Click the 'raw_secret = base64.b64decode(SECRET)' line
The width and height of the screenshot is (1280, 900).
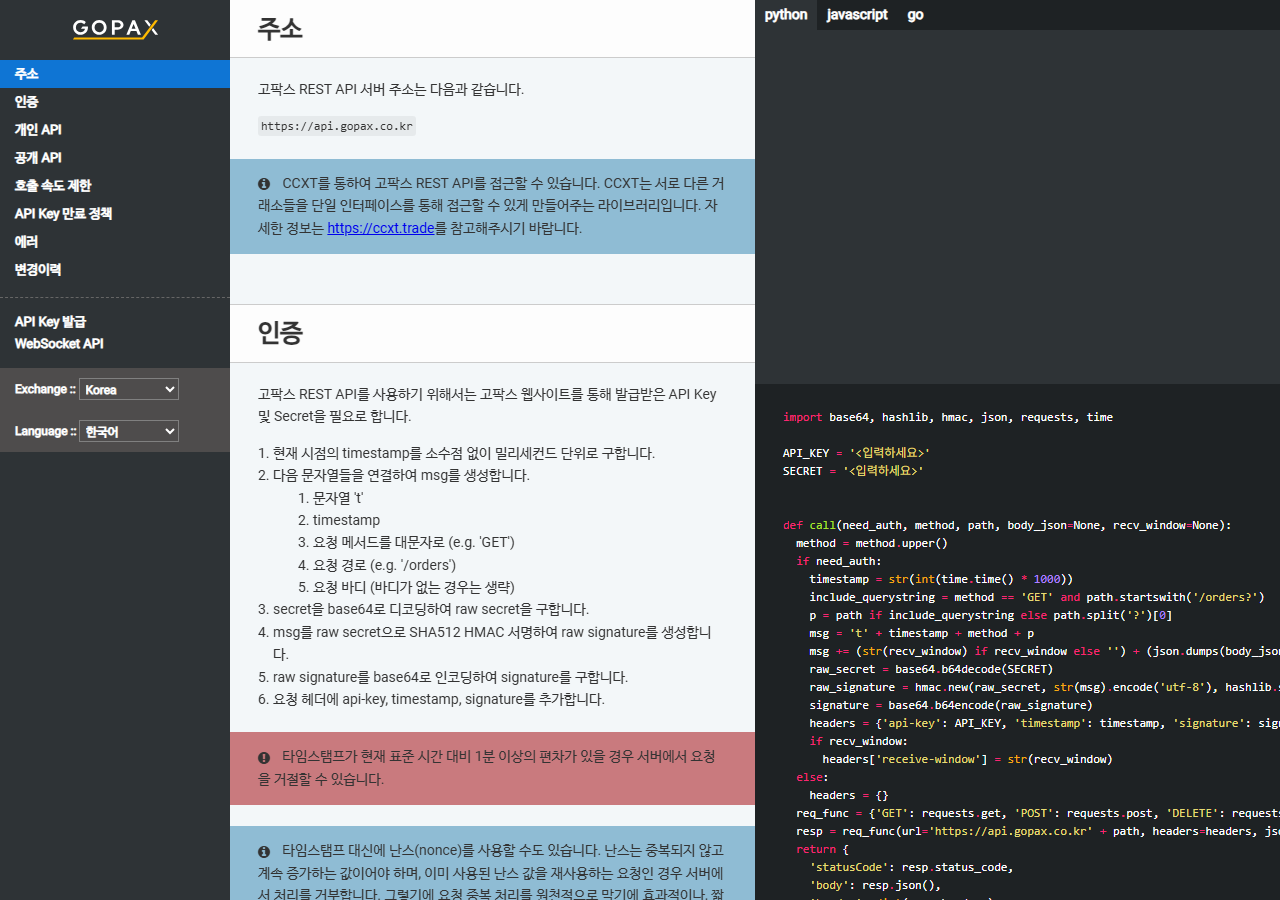931,669
